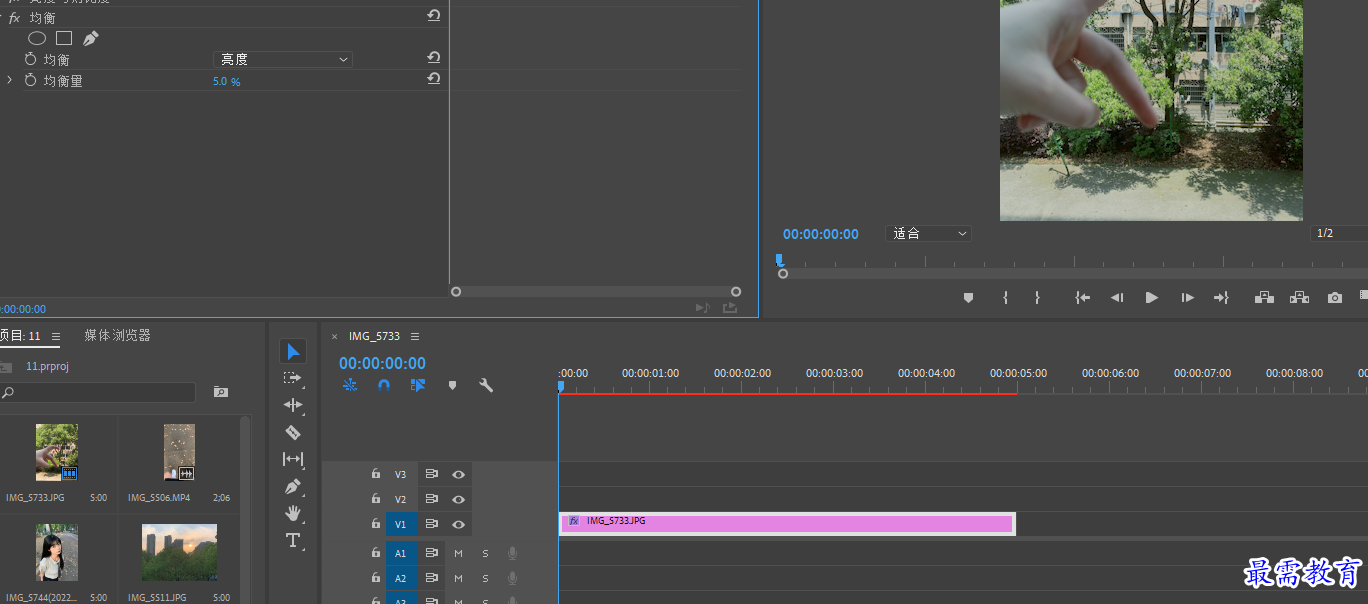The image size is (1368, 604).
Task: Expand the 均衡量 parameter
Action: point(10,80)
